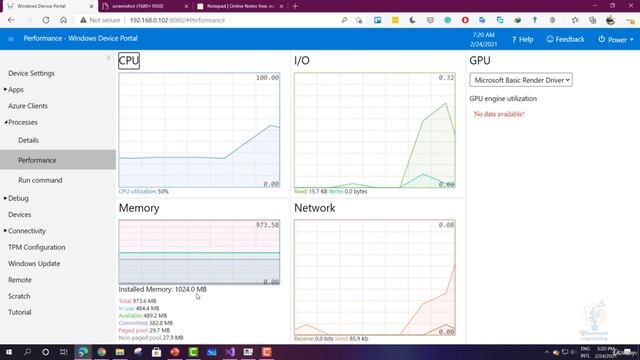This screenshot has width=640, height=360.
Task: Open File Explorer from taskbar
Action: (x=120, y=352)
